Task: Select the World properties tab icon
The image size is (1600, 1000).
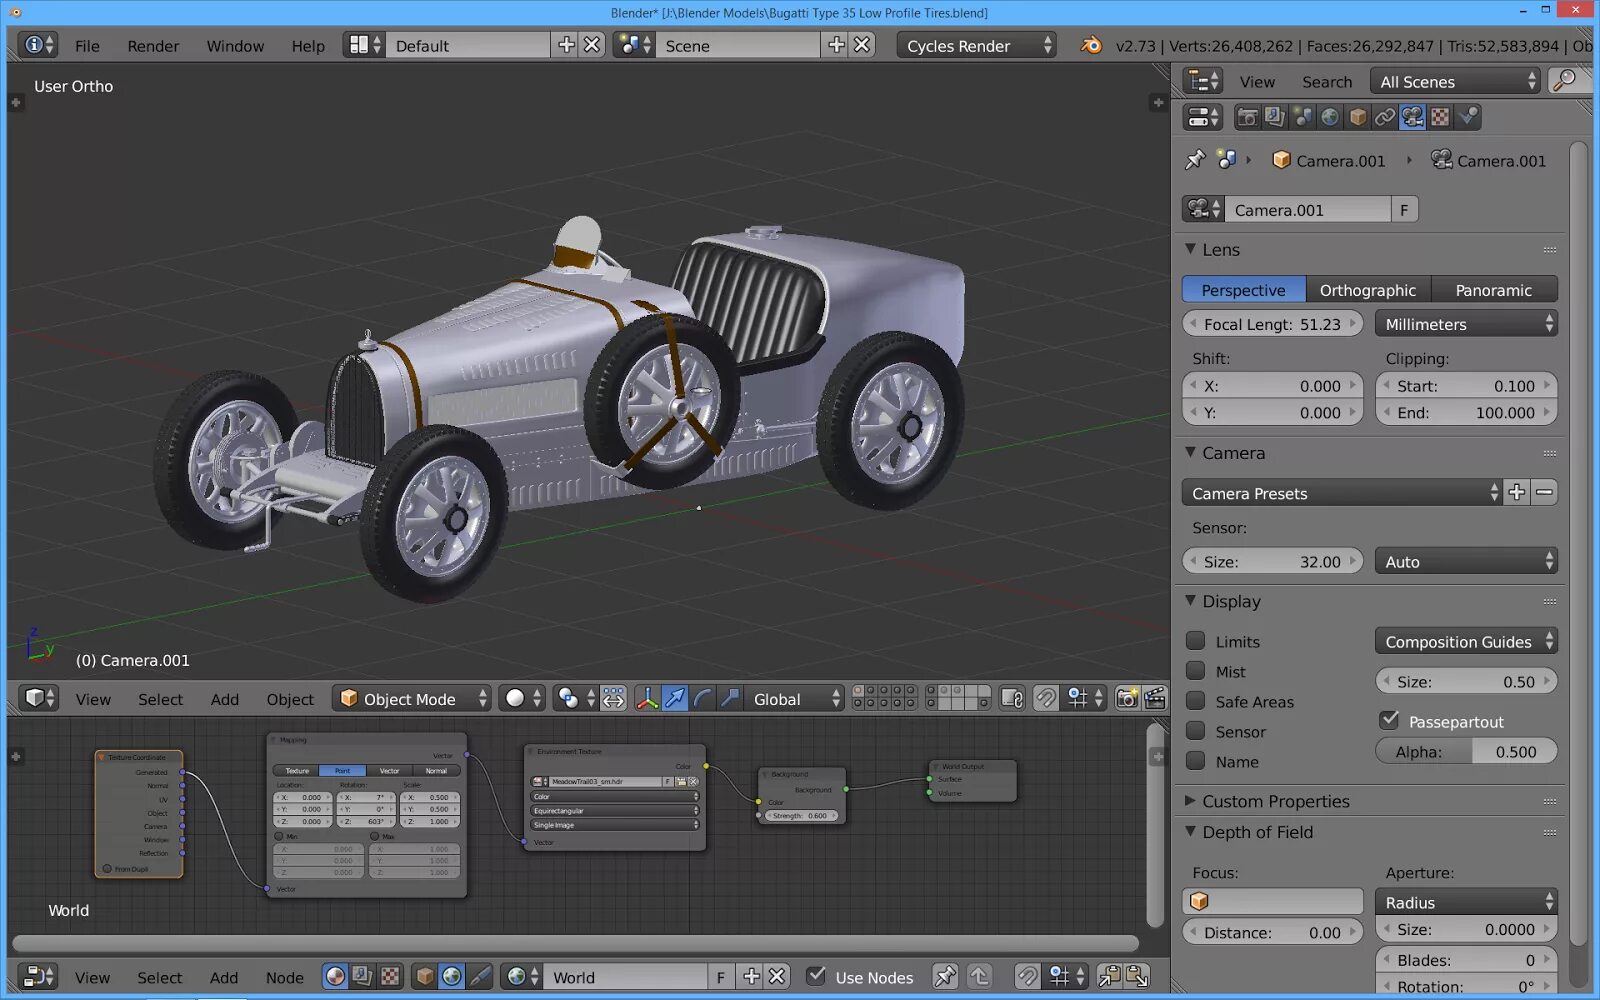Action: 1329,117
